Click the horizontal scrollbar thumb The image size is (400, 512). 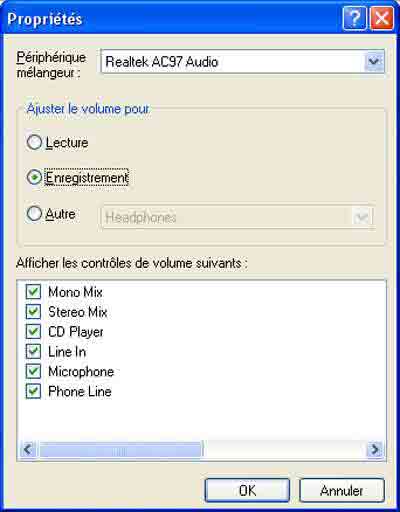click(121, 449)
